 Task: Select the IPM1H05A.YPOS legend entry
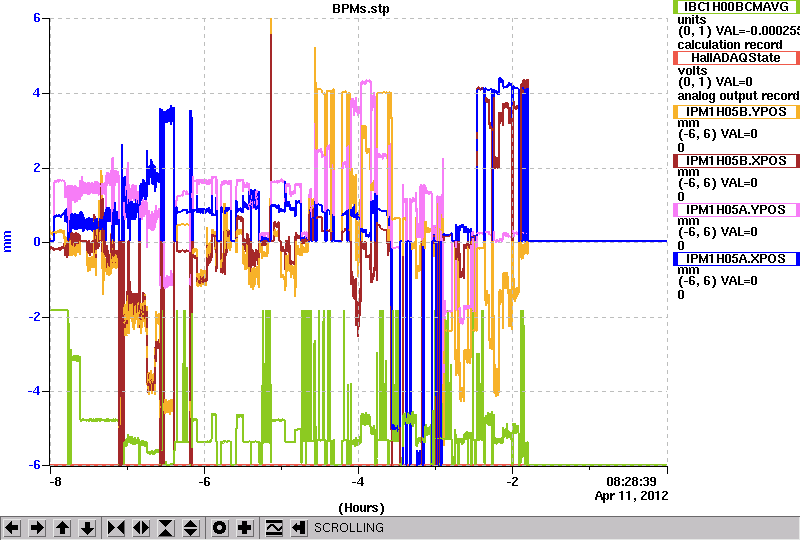(x=736, y=210)
